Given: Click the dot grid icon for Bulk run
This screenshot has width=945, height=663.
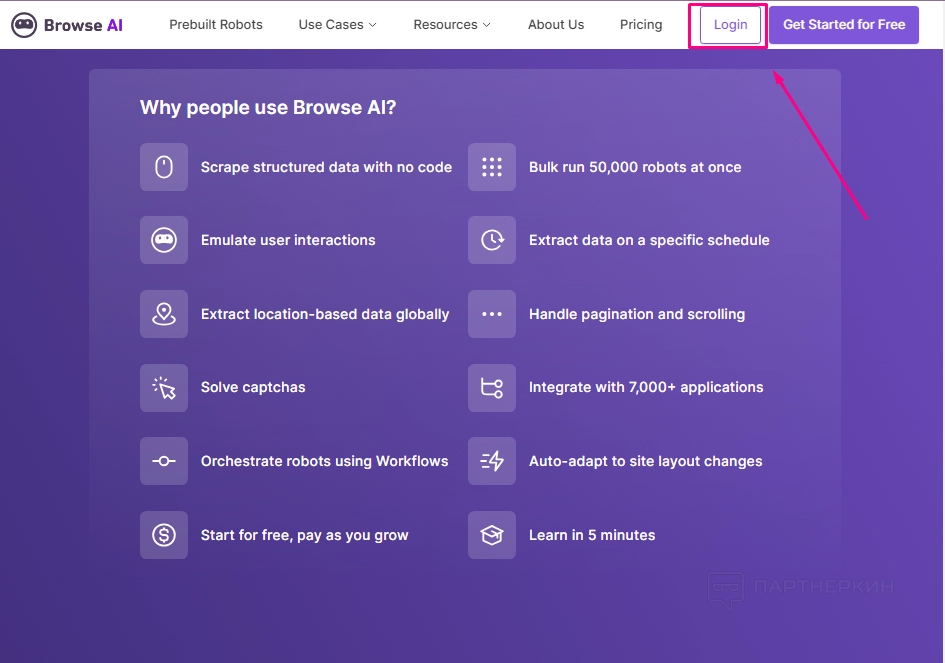Looking at the screenshot, I should (492, 167).
